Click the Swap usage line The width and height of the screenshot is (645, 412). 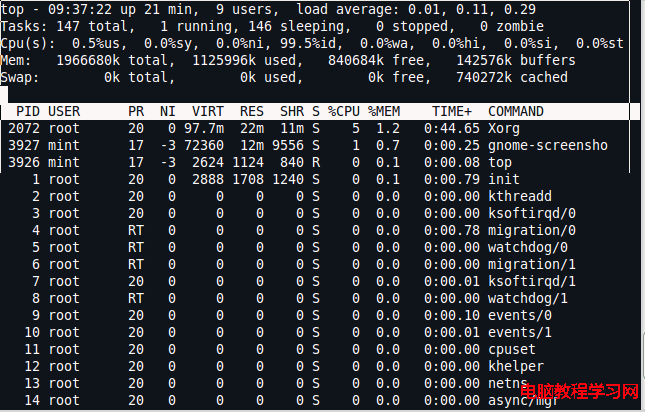pyautogui.click(x=284, y=77)
